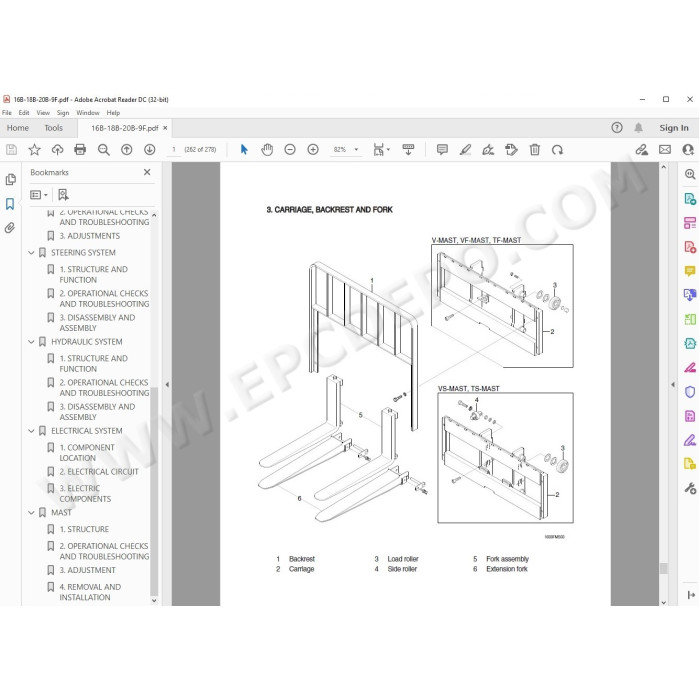This screenshot has height=700, width=700.
Task: Open 2. ELECTRICAL CIRCUIT bookmark
Action: (x=99, y=471)
